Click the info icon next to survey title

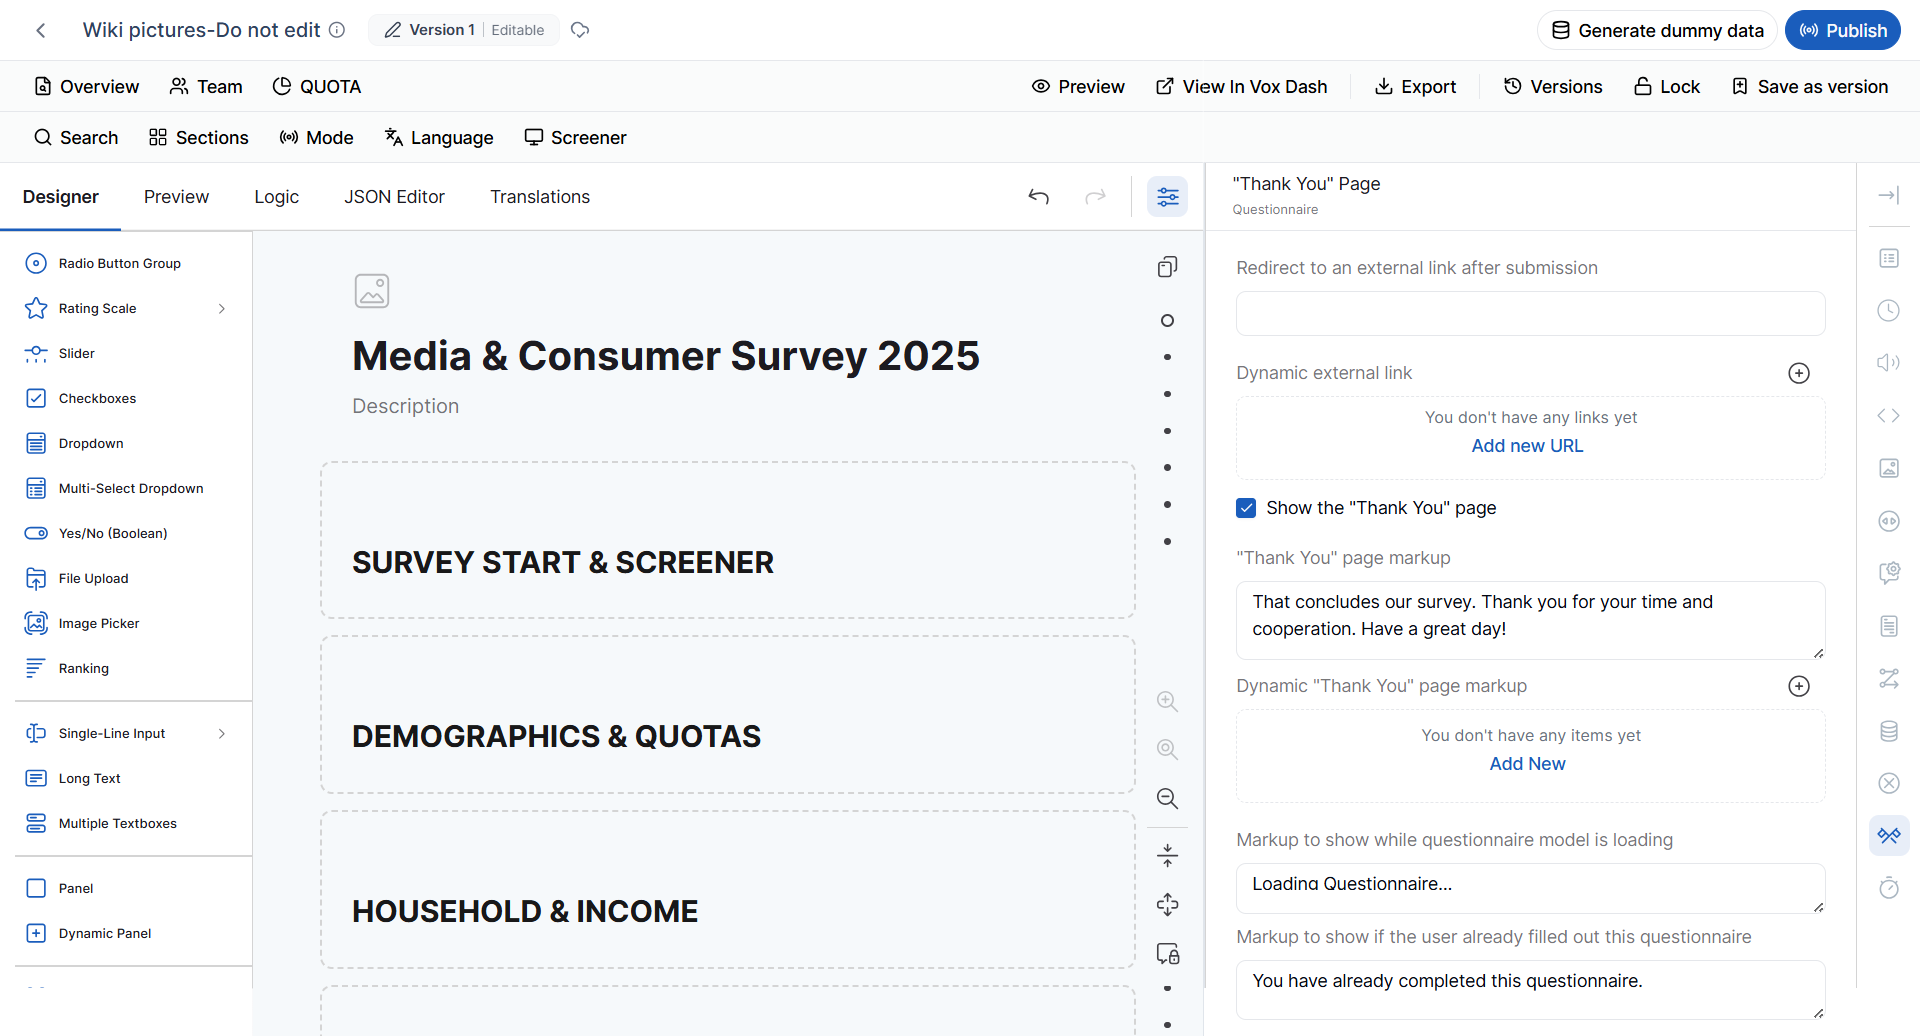pyautogui.click(x=337, y=30)
